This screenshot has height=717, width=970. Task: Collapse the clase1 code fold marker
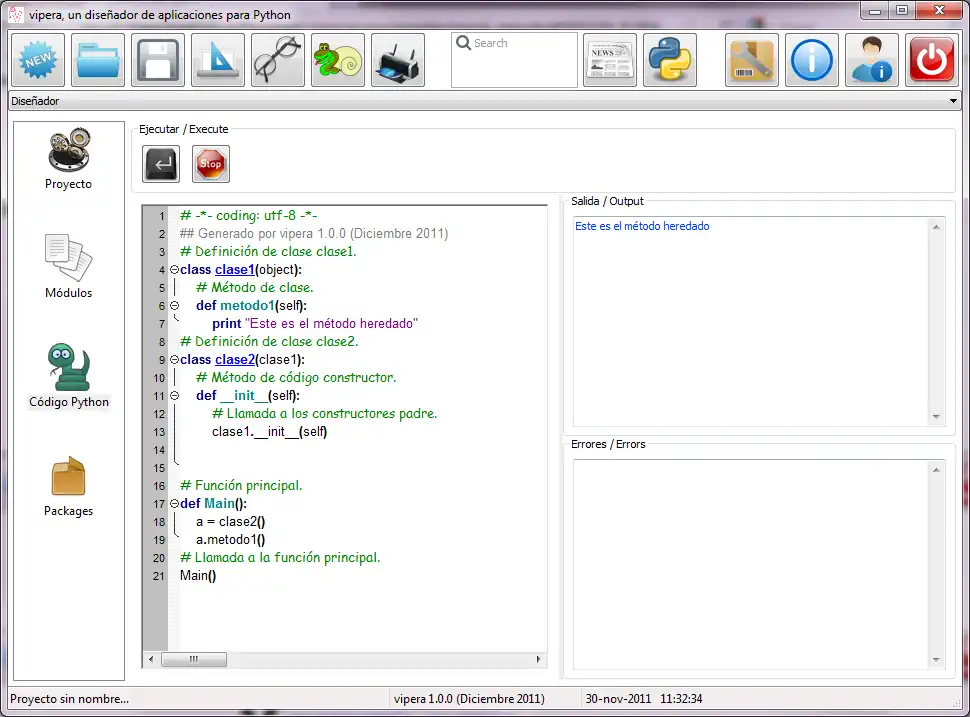tap(173, 269)
